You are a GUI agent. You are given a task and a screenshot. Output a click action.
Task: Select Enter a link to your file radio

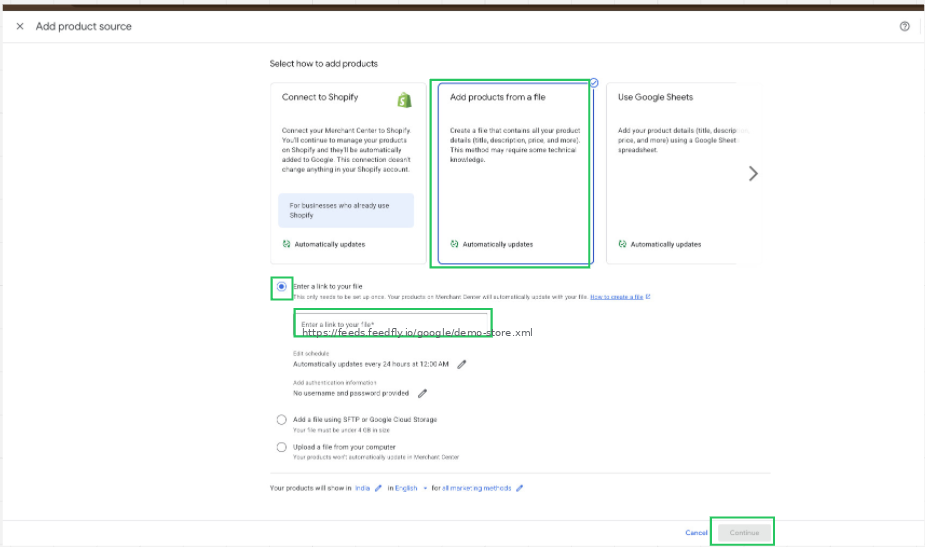(281, 287)
